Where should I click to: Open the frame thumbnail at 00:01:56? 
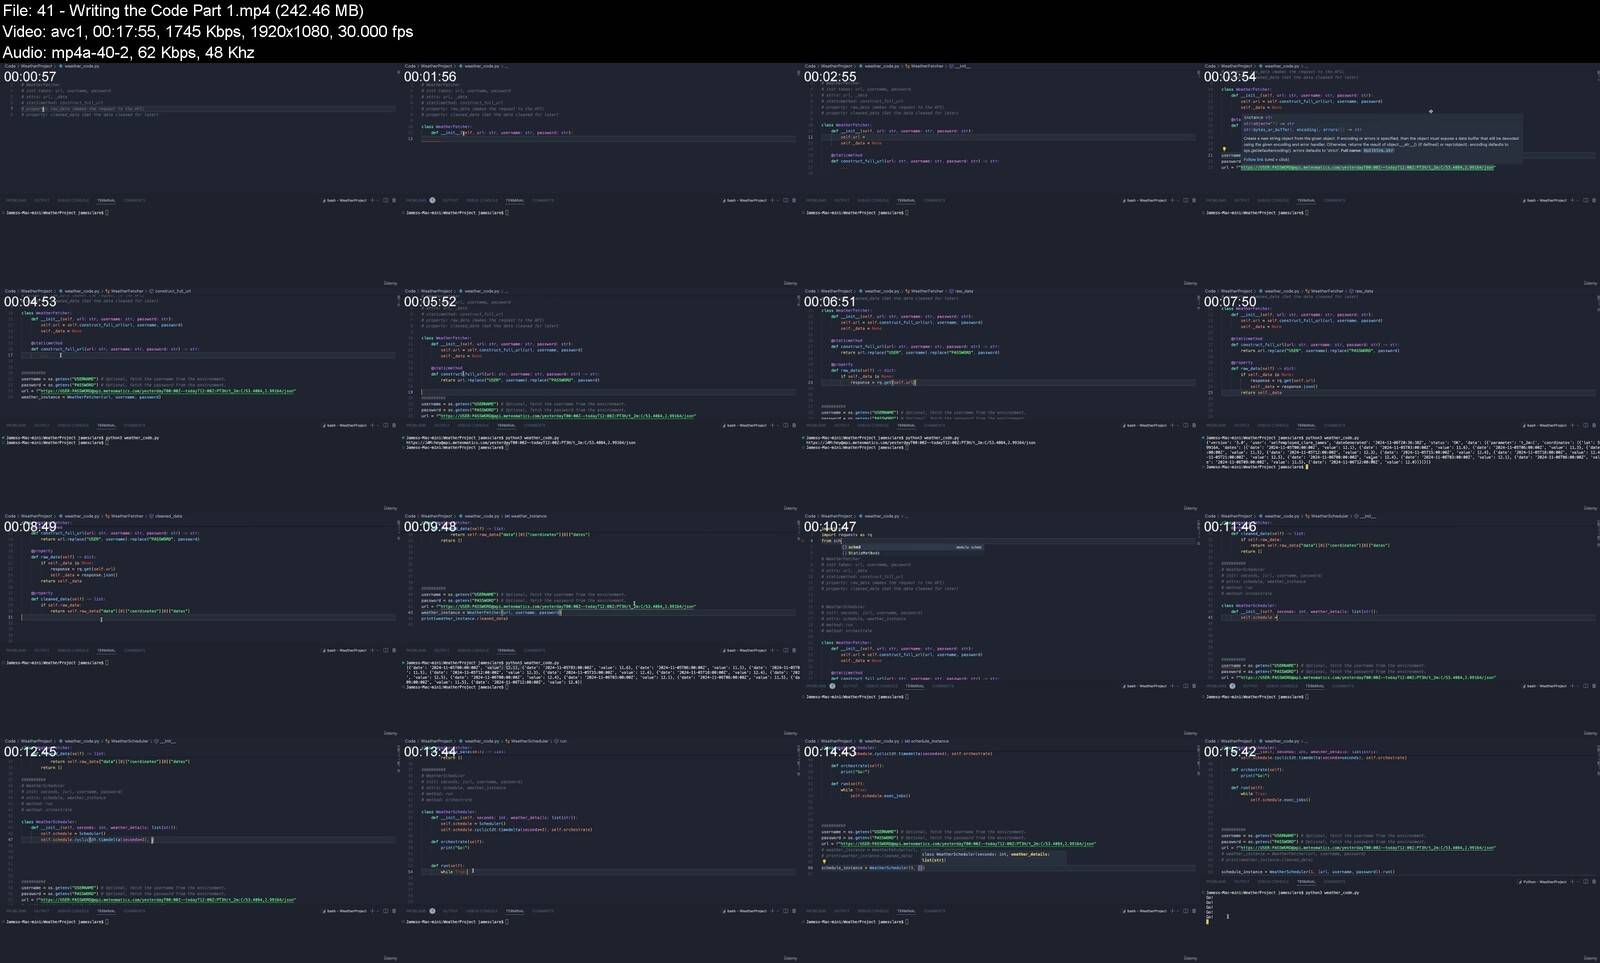(600, 175)
